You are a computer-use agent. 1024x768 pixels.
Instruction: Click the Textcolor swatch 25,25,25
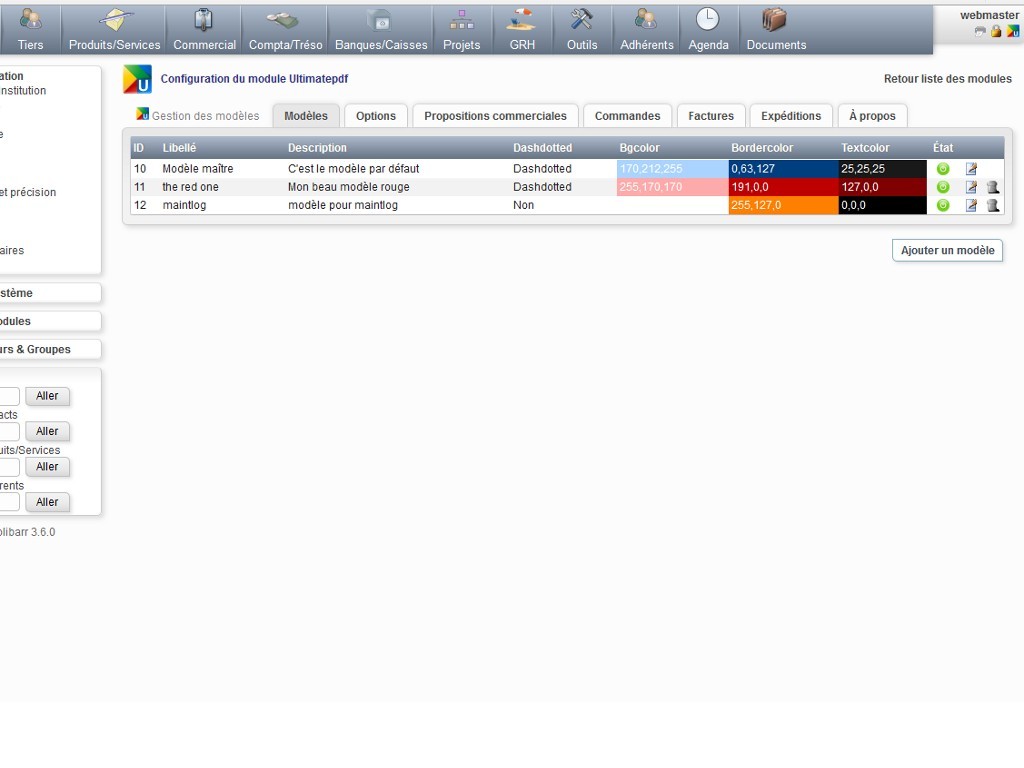tap(882, 168)
